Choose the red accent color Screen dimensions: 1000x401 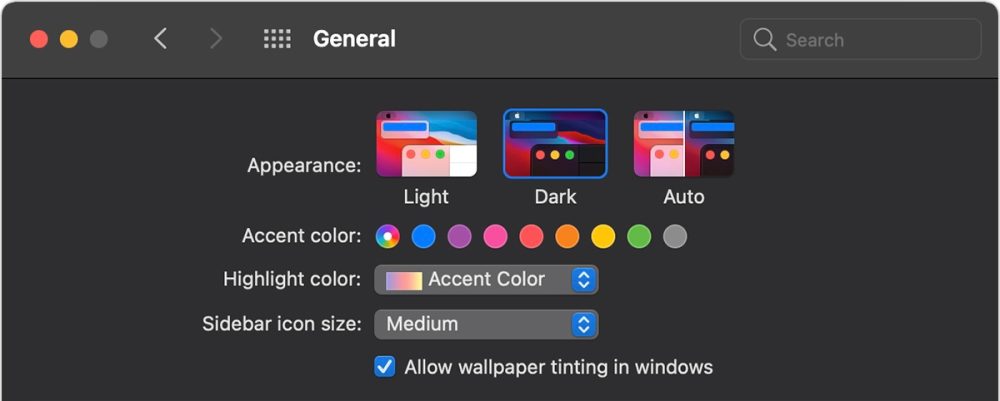[532, 237]
